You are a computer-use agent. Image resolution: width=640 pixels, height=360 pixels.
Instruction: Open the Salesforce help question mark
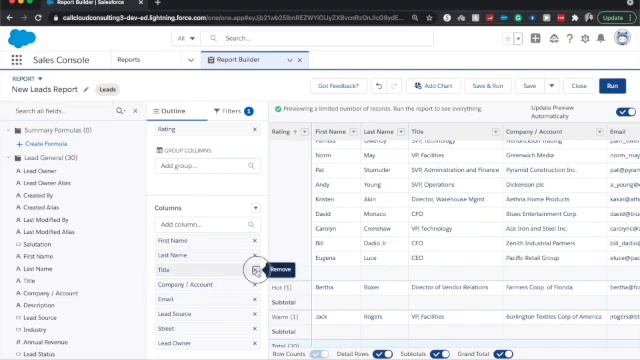coord(569,38)
